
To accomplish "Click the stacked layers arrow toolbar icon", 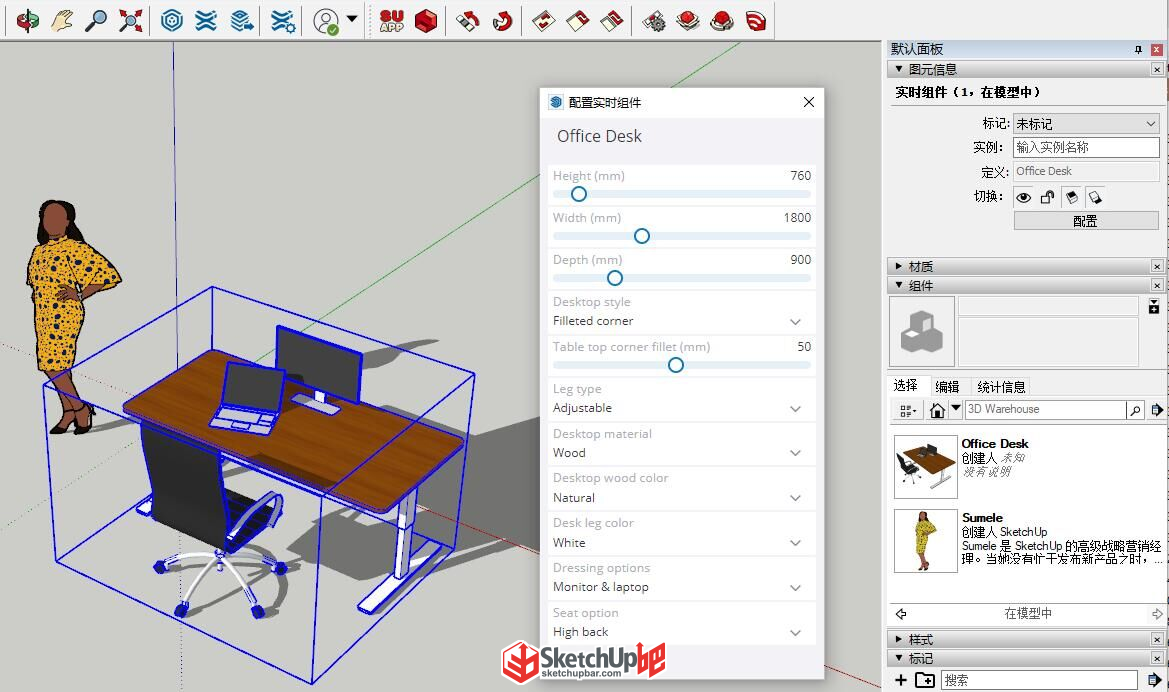I will 242,20.
